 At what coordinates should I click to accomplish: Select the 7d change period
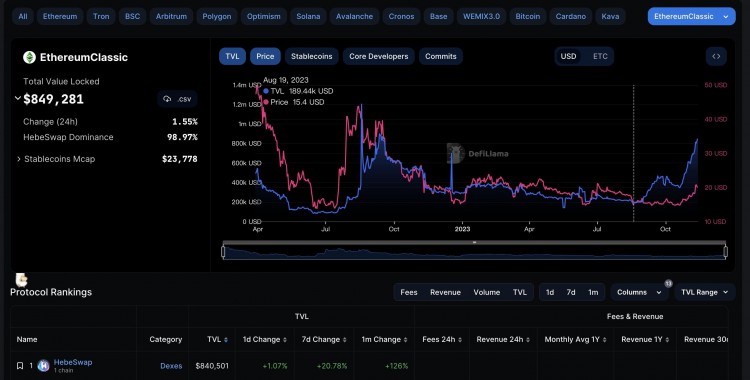pos(571,292)
